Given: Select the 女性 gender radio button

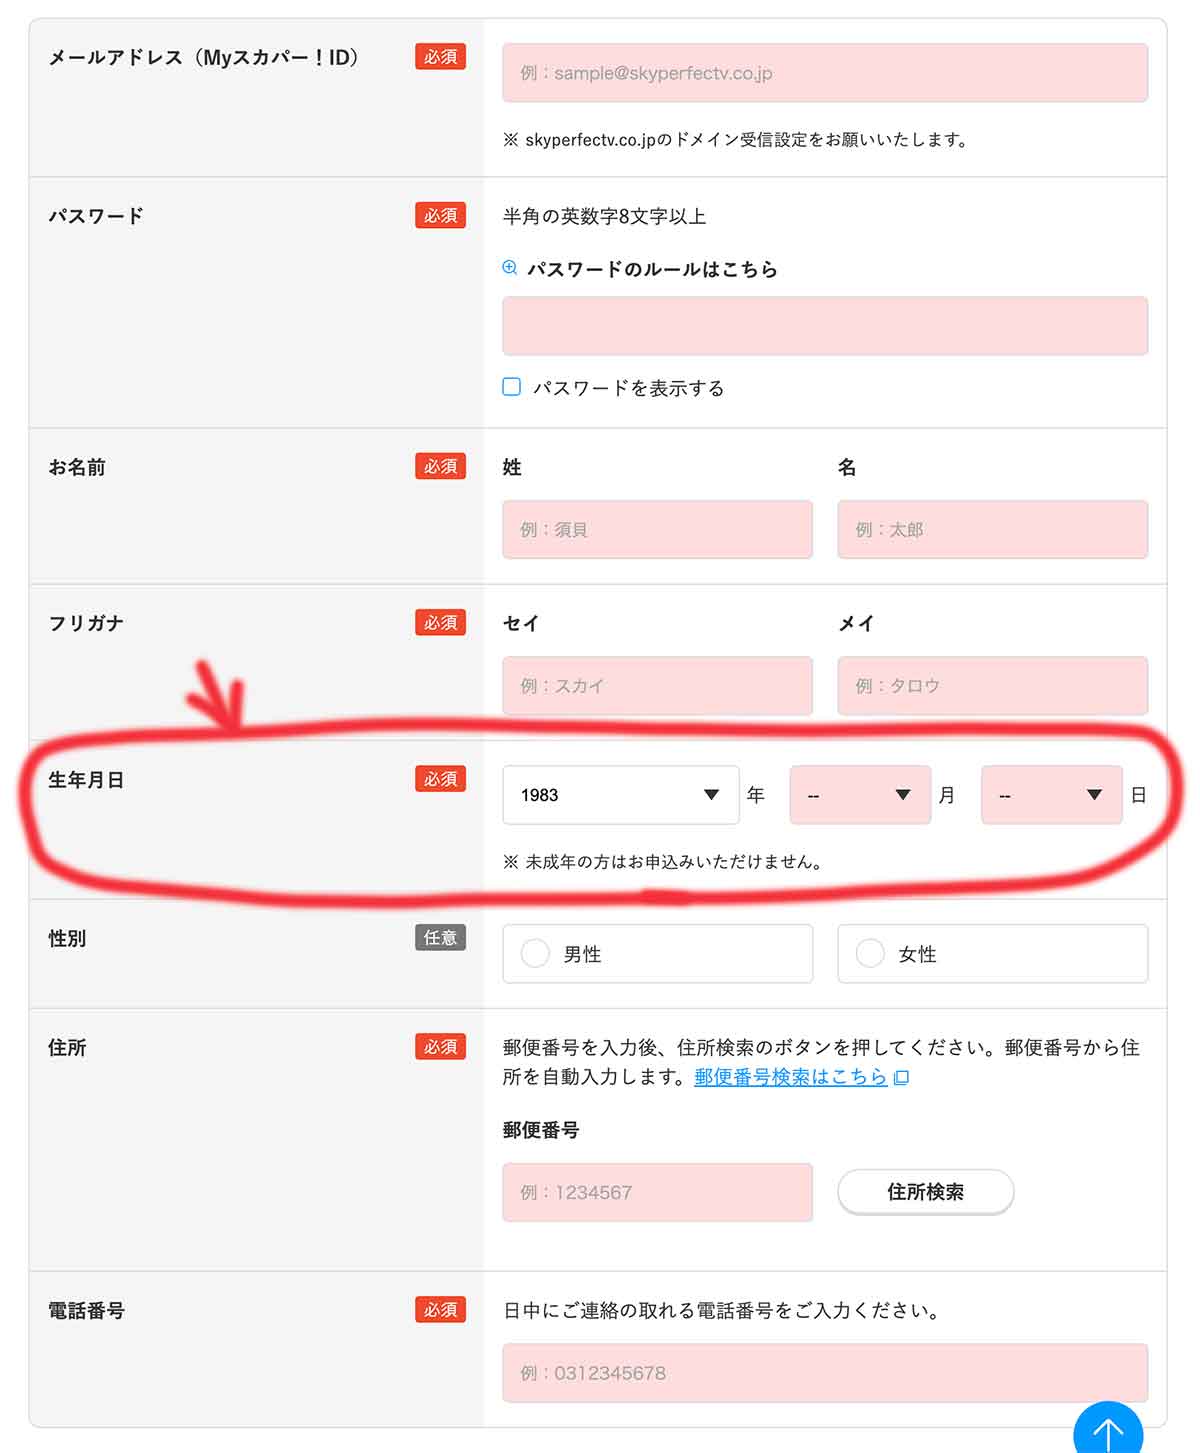Looking at the screenshot, I should tap(869, 954).
